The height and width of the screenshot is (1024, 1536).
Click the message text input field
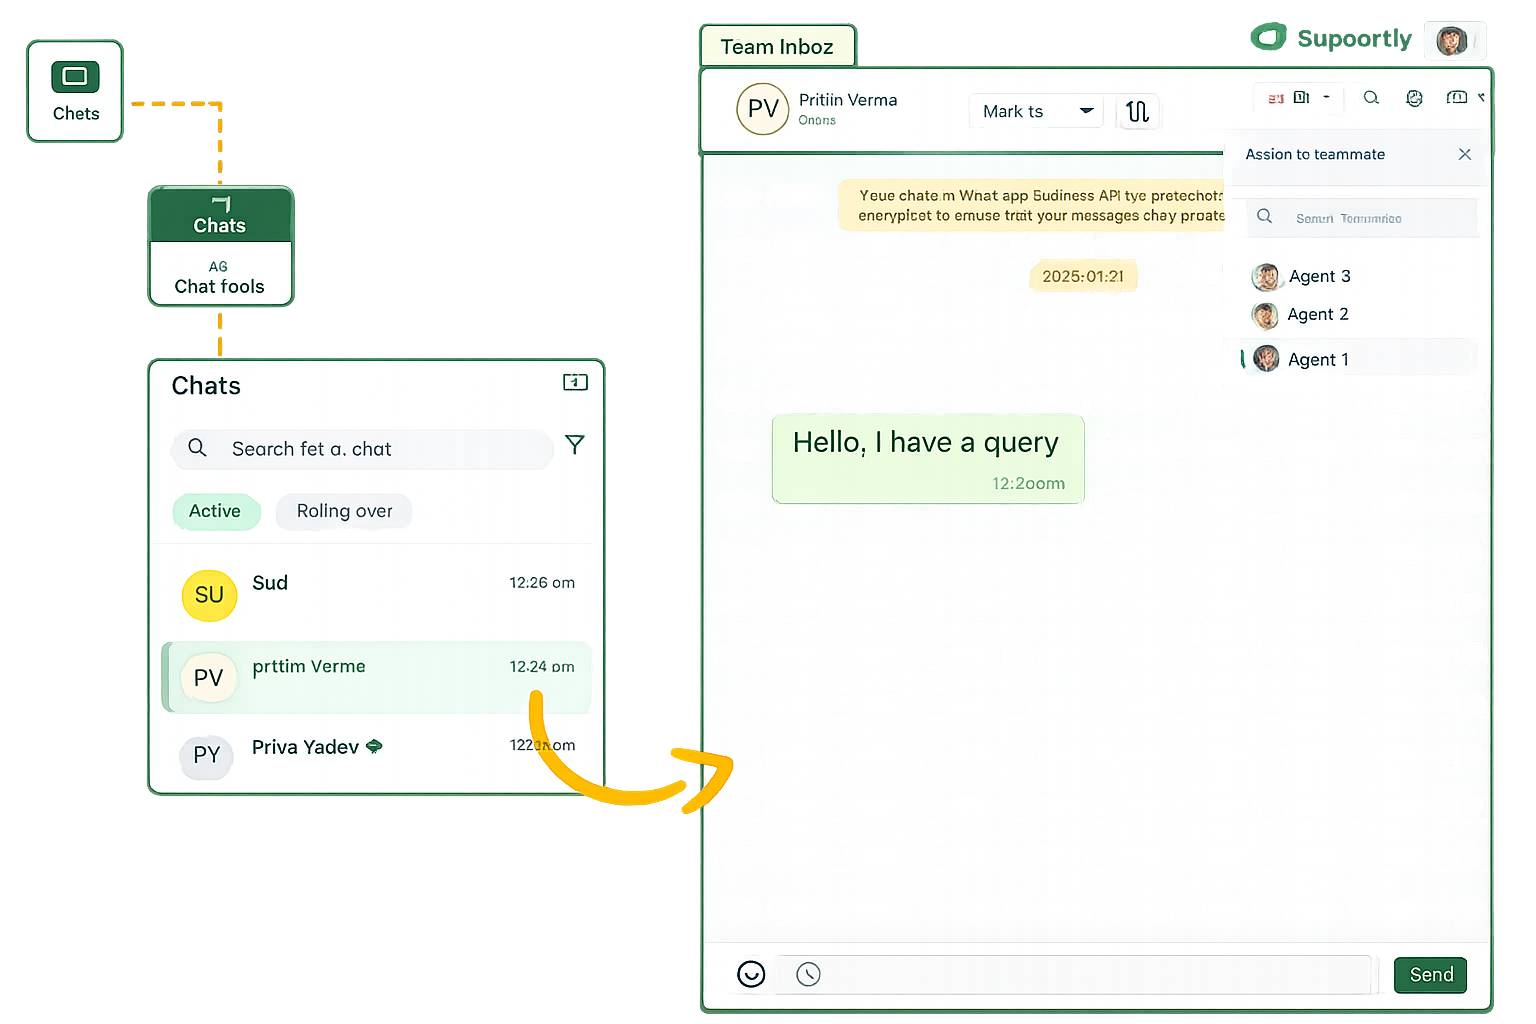pyautogui.click(x=1075, y=975)
